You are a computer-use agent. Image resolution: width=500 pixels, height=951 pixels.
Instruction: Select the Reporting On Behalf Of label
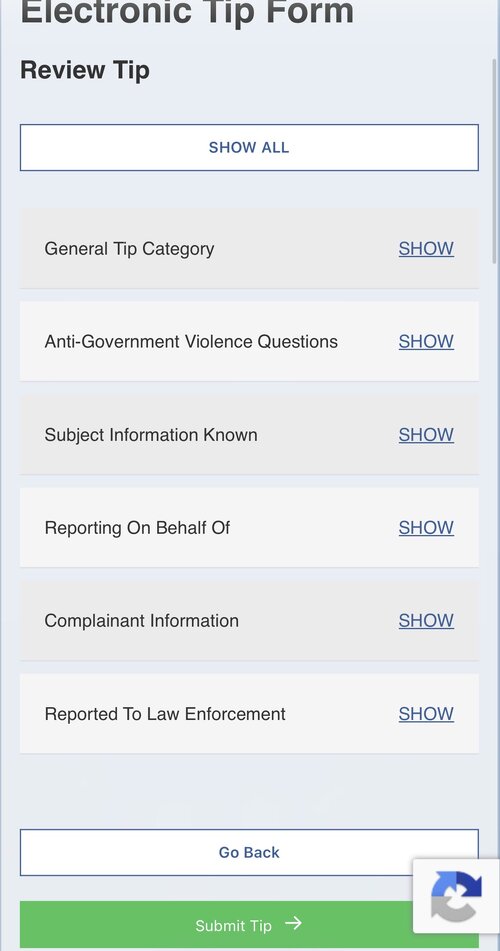click(137, 528)
